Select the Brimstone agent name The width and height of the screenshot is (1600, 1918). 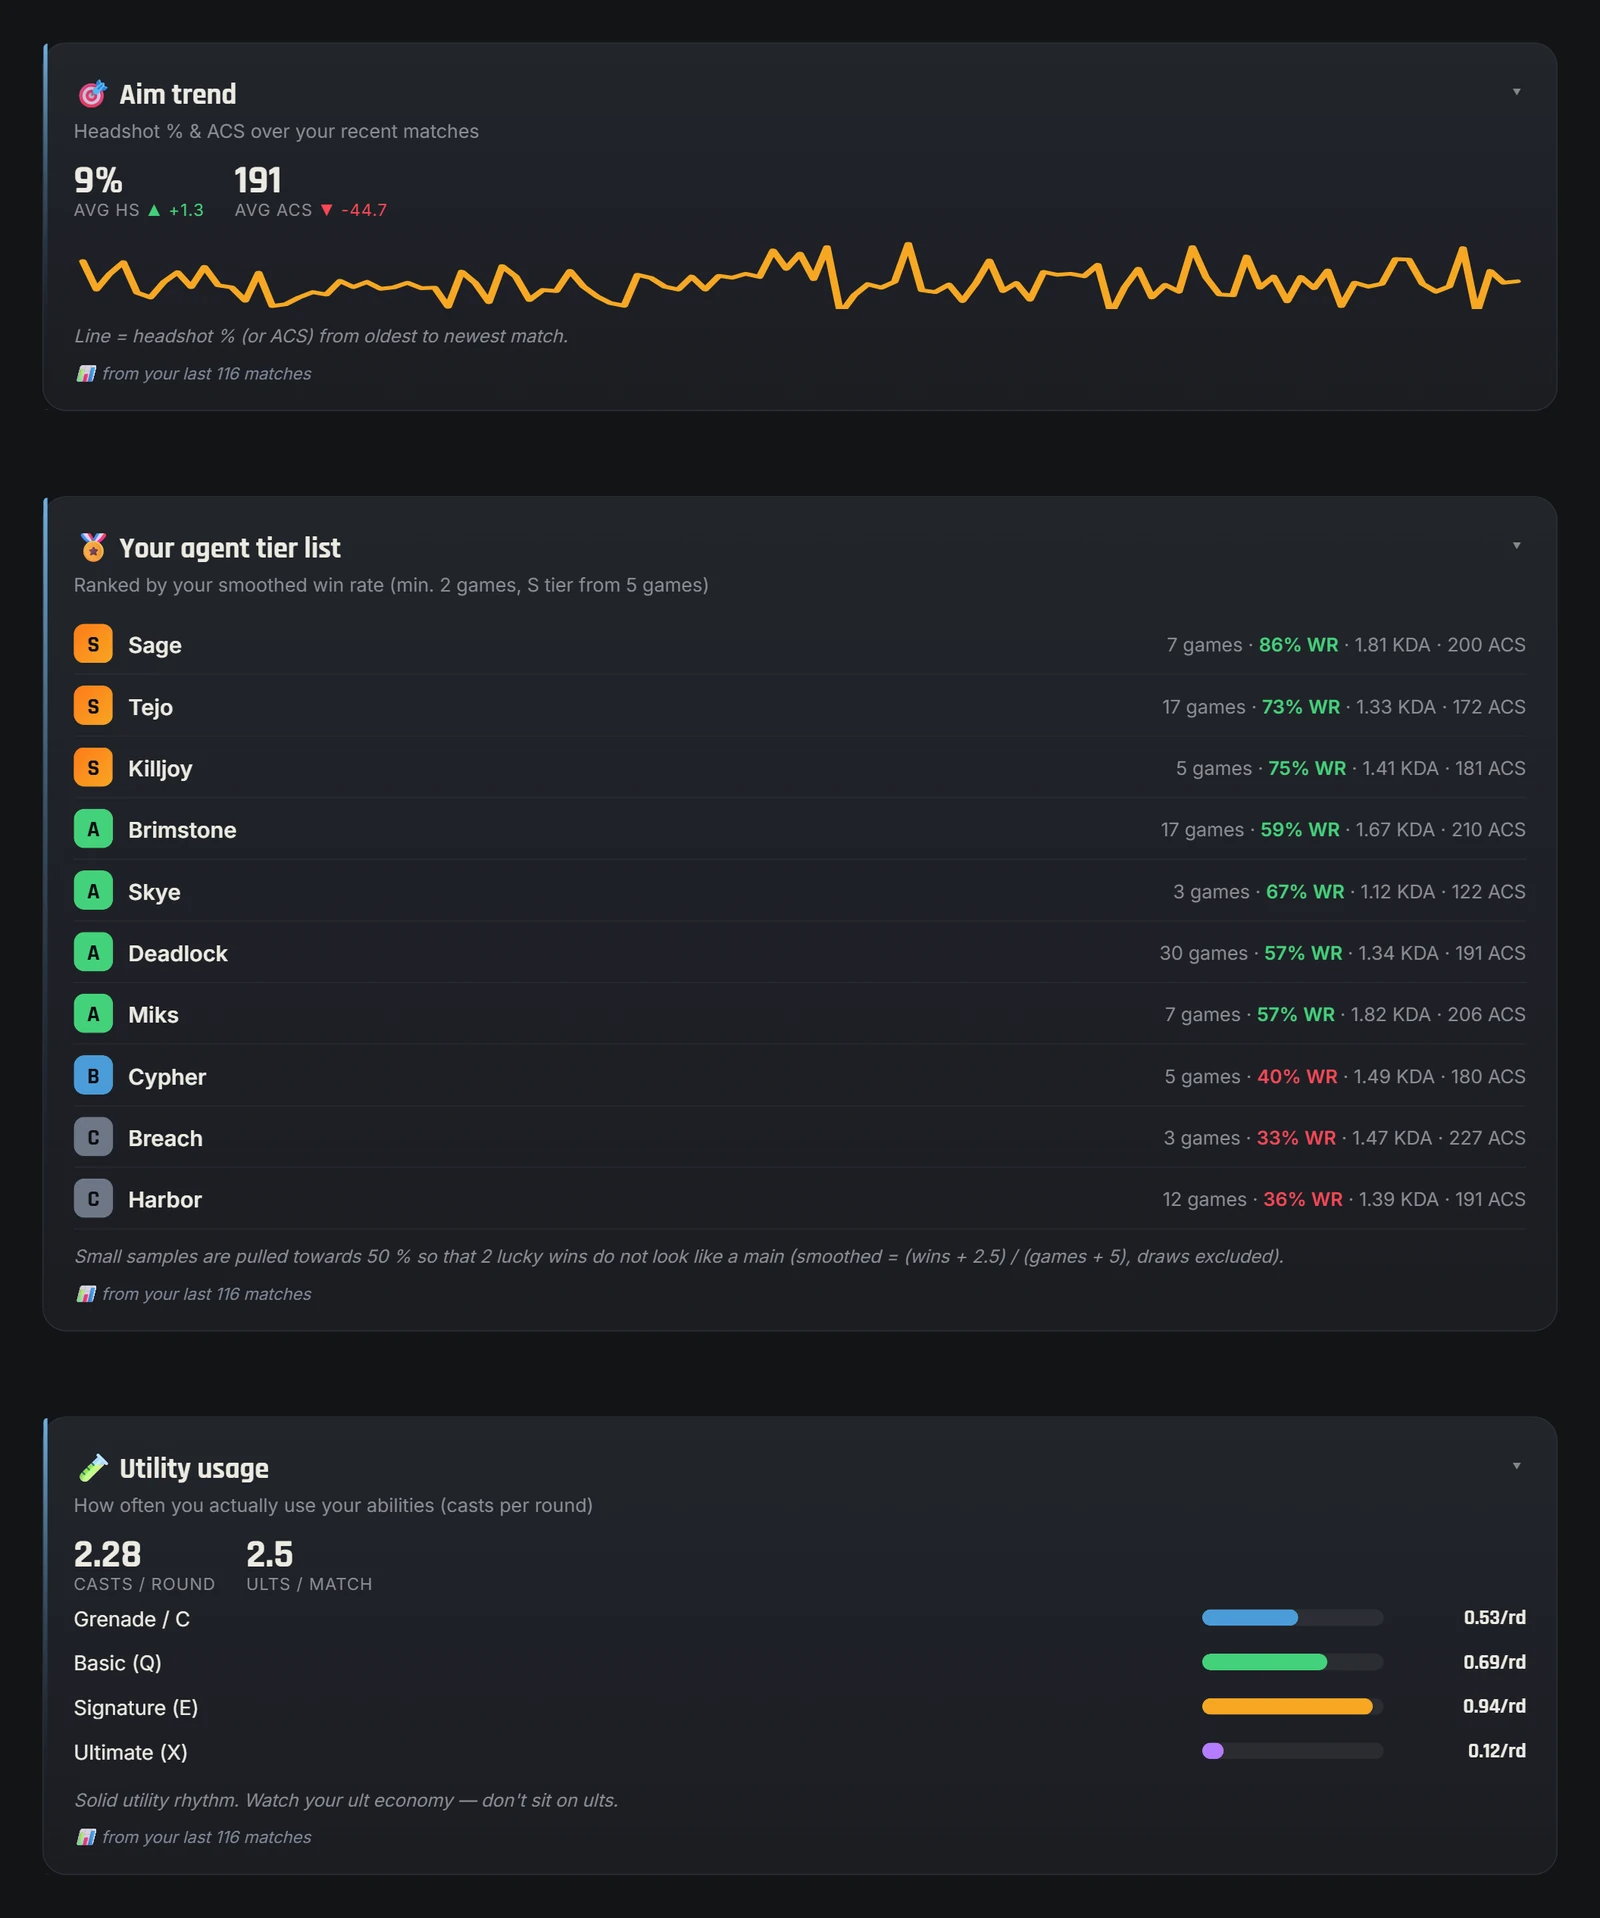[x=182, y=830]
